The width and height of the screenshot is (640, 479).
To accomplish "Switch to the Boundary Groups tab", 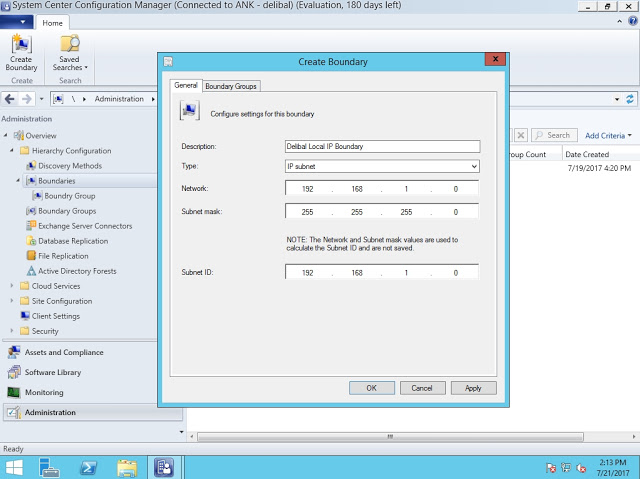I will coord(231,87).
